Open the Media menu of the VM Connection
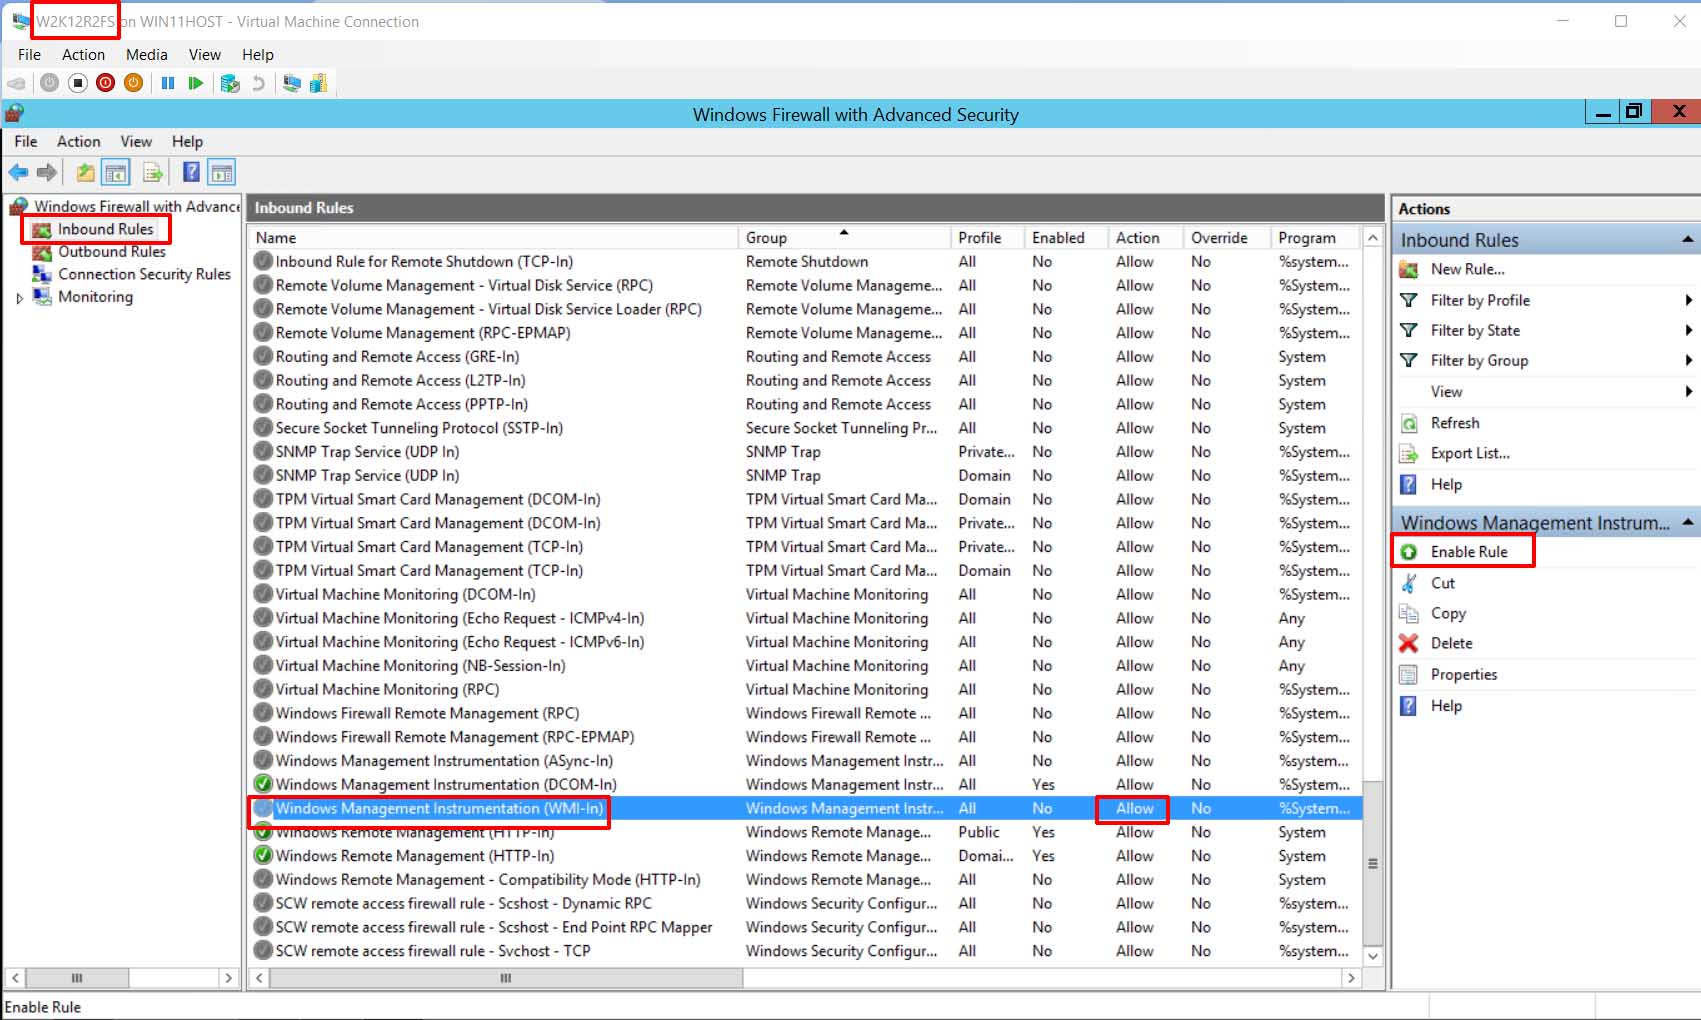This screenshot has height=1020, width=1701. point(146,54)
